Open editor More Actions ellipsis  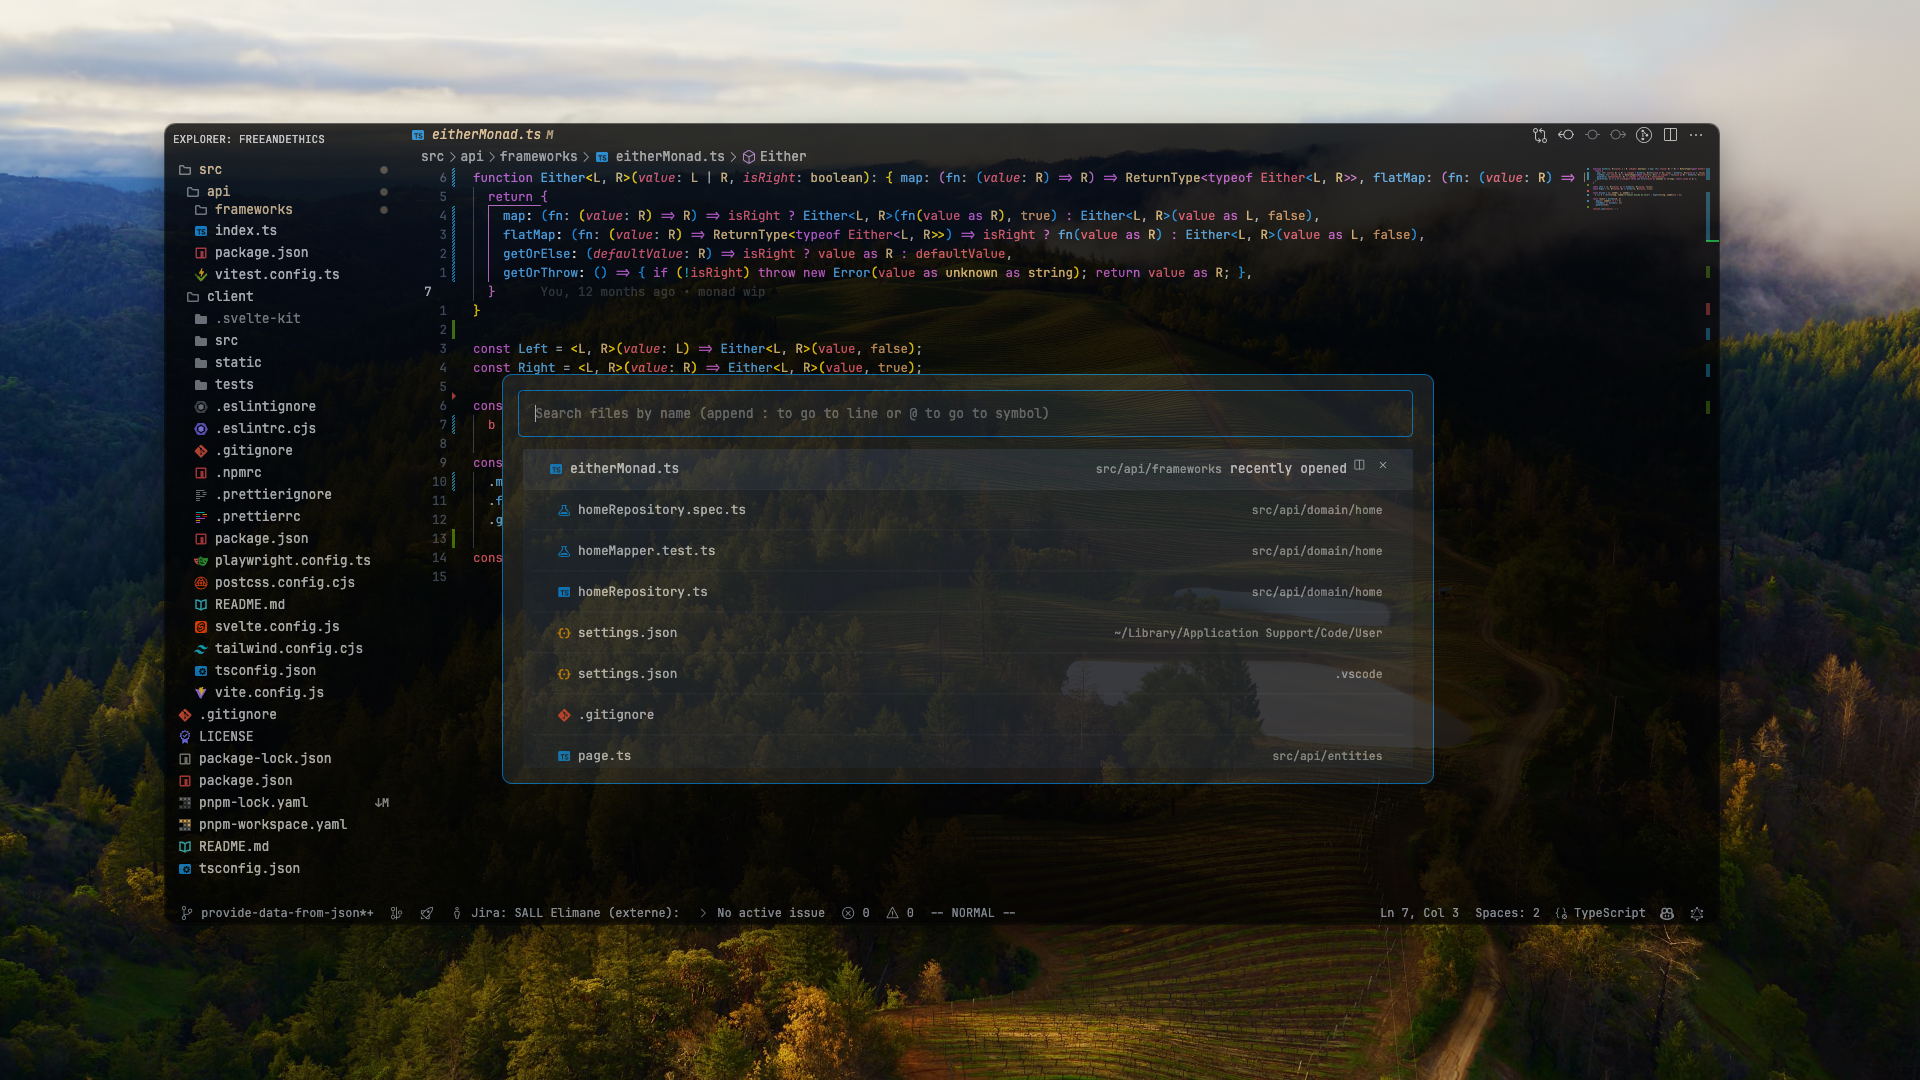point(1696,135)
